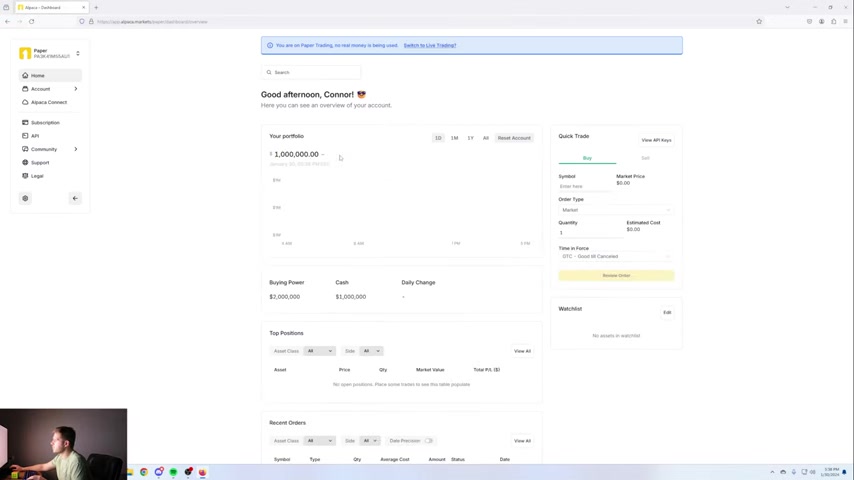Open the Home sidebar item
Viewport: 854px width, 480px height.
point(50,75)
